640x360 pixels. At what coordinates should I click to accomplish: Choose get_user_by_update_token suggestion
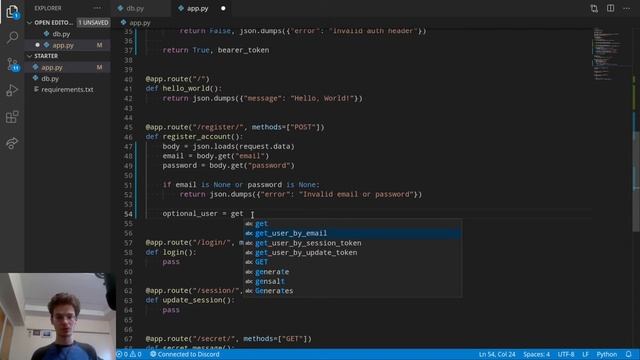pyautogui.click(x=353, y=252)
